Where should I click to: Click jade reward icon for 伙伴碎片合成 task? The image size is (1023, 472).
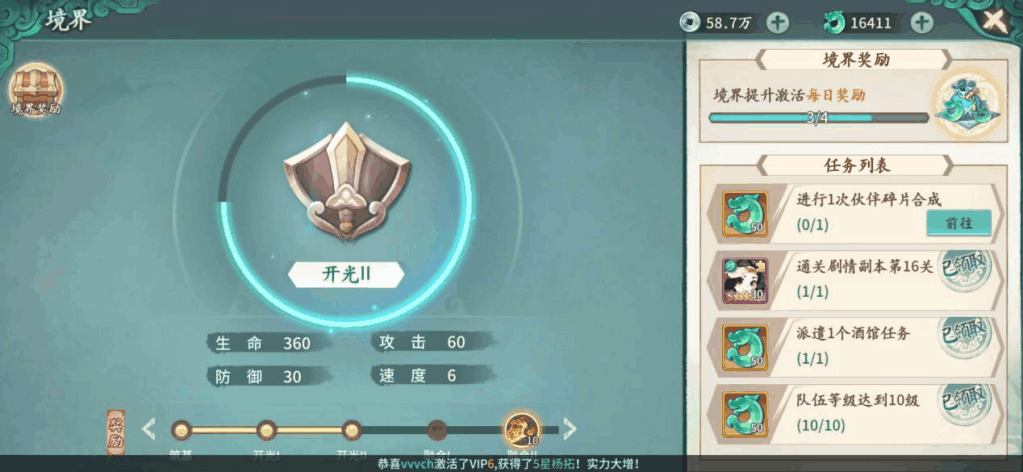pyautogui.click(x=745, y=213)
